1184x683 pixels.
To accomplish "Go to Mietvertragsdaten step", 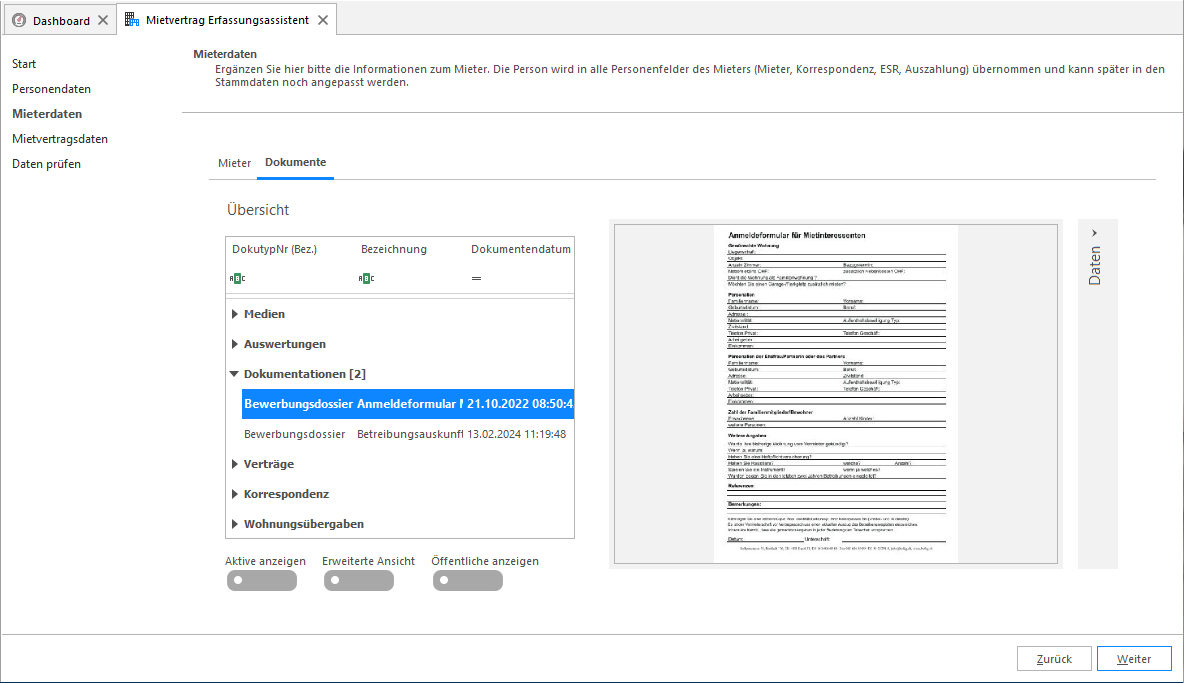I will (x=60, y=139).
